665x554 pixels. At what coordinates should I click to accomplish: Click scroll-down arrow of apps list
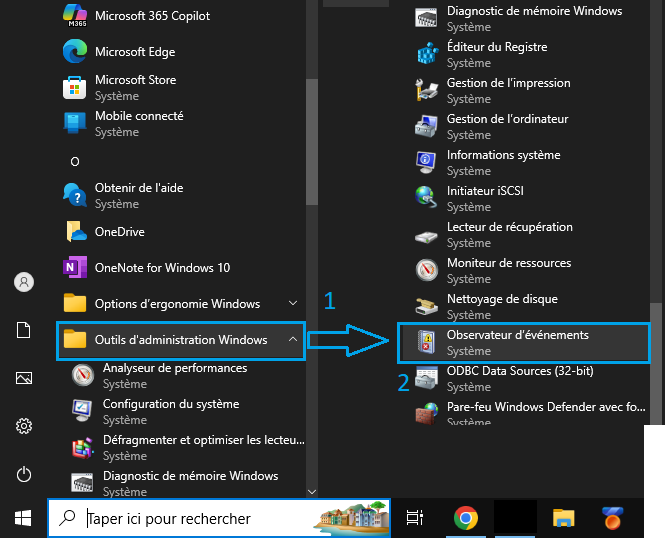tap(312, 492)
